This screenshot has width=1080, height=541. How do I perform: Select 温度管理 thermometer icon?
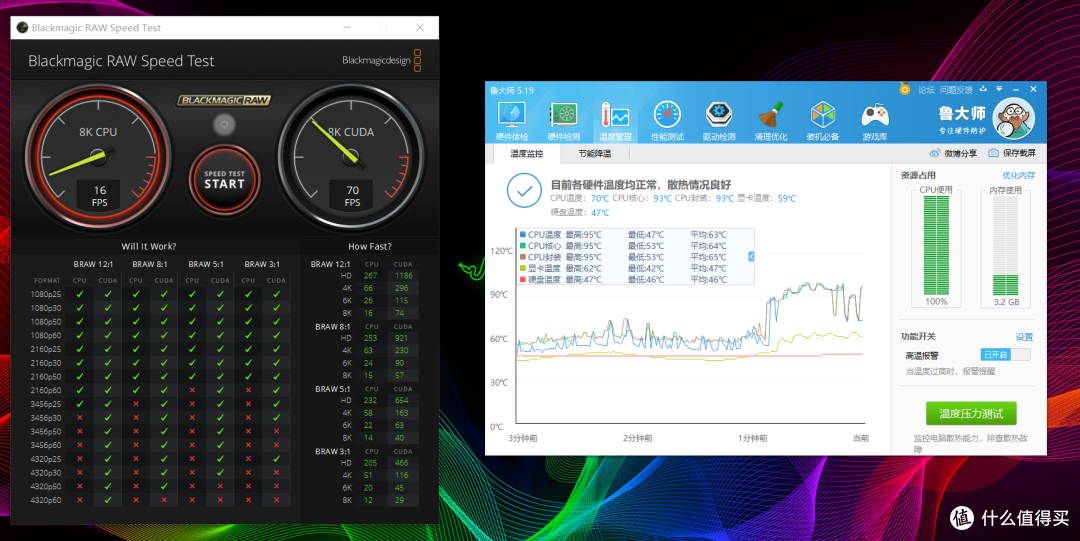(x=614, y=115)
